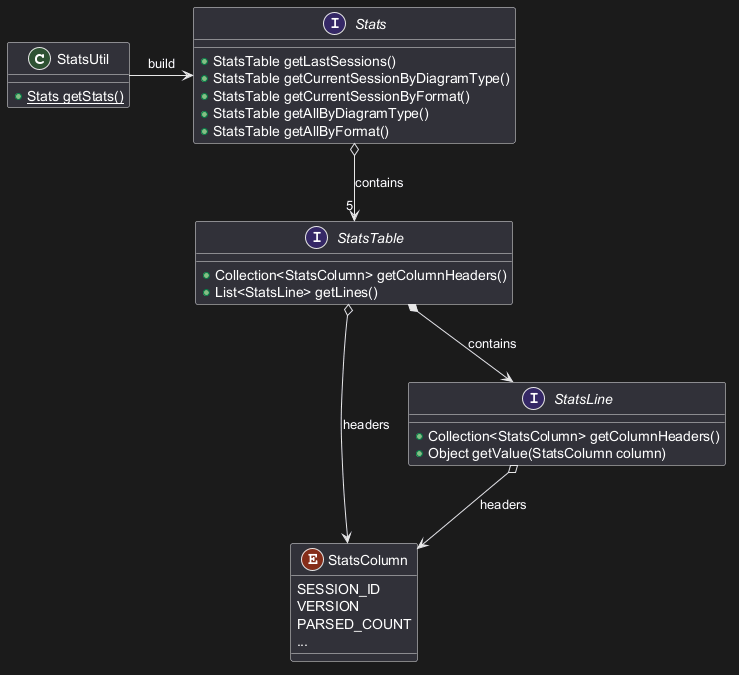The image size is (739, 675).
Task: Select the PARSED_COUNT enum constant
Action: point(354,624)
